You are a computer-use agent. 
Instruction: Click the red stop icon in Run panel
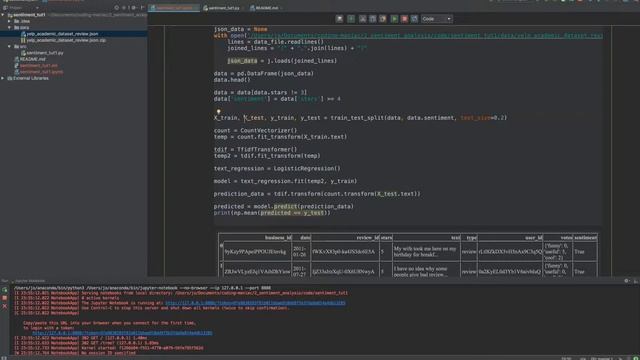pos(4,298)
